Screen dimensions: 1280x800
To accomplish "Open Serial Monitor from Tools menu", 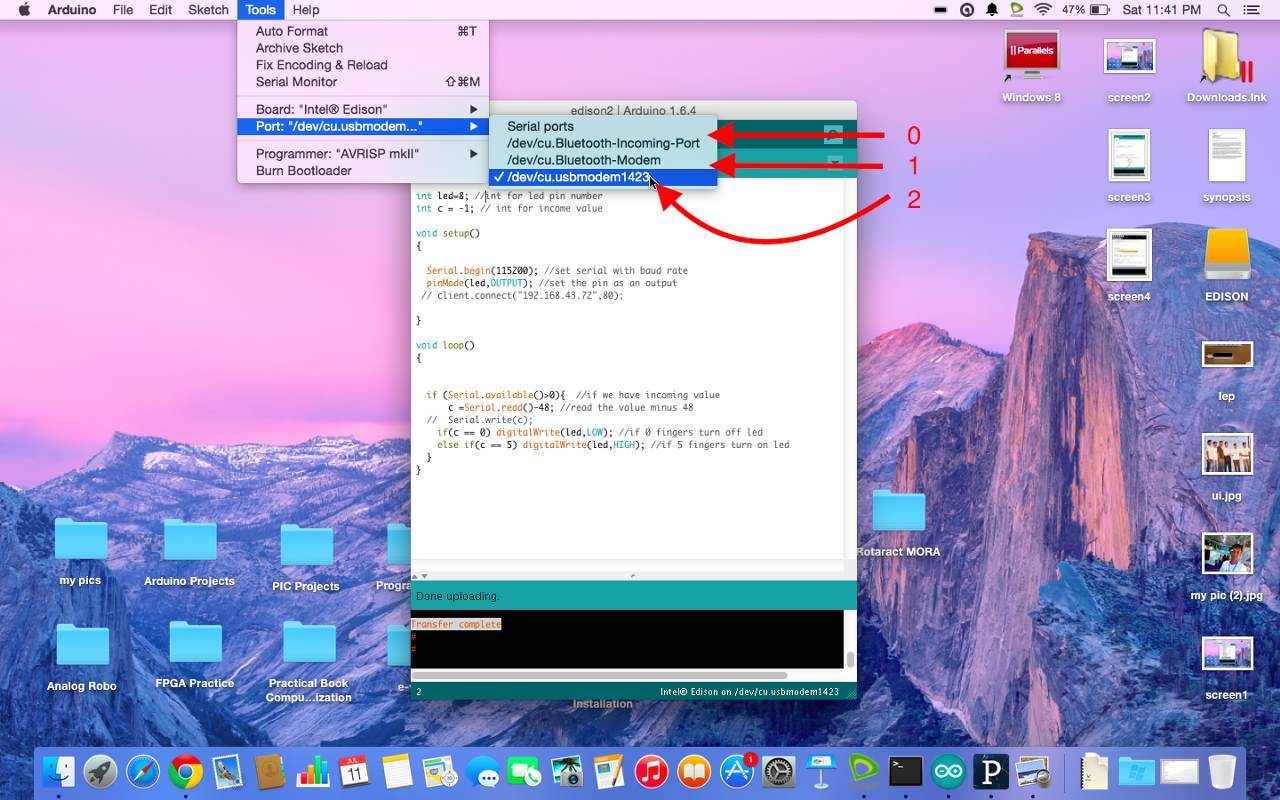I will 363,82.
